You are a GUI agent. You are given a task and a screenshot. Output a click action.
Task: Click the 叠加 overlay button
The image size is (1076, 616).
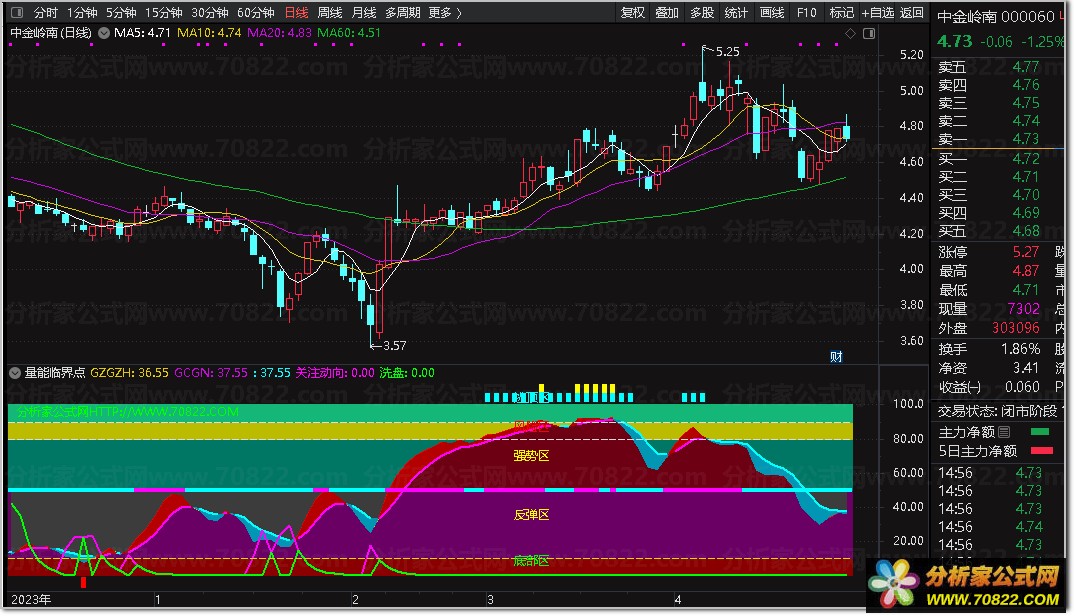click(666, 12)
